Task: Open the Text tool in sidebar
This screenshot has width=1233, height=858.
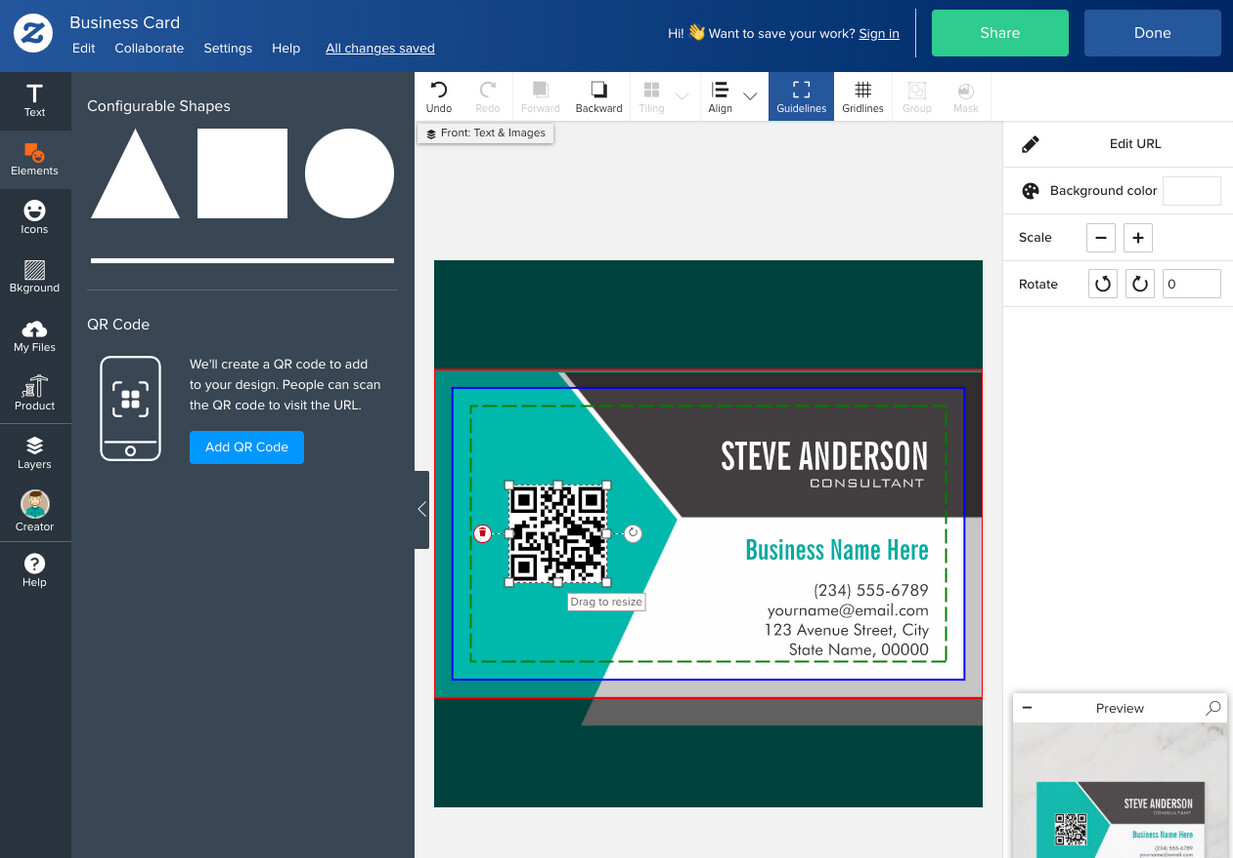Action: click(35, 101)
